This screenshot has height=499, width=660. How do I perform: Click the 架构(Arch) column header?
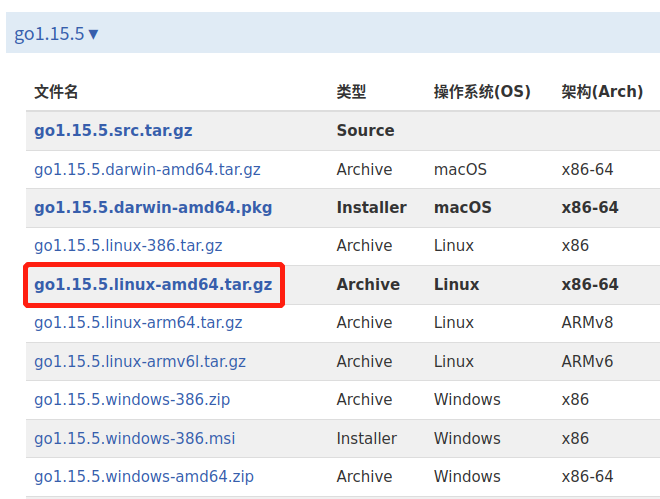click(x=602, y=92)
